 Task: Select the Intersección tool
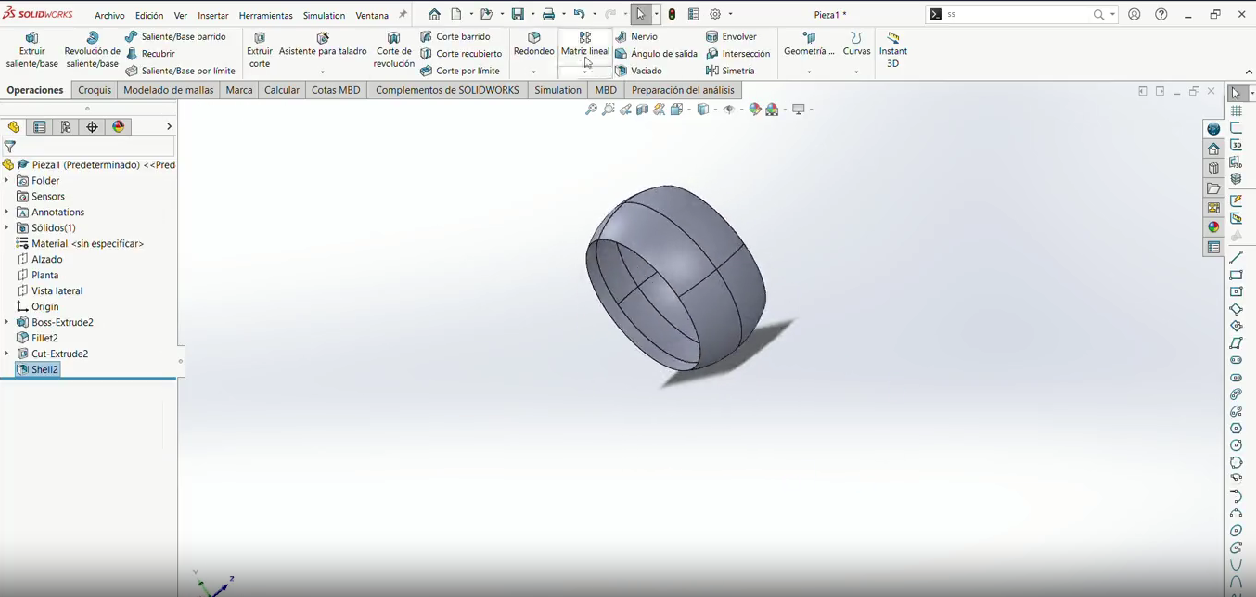click(x=738, y=54)
